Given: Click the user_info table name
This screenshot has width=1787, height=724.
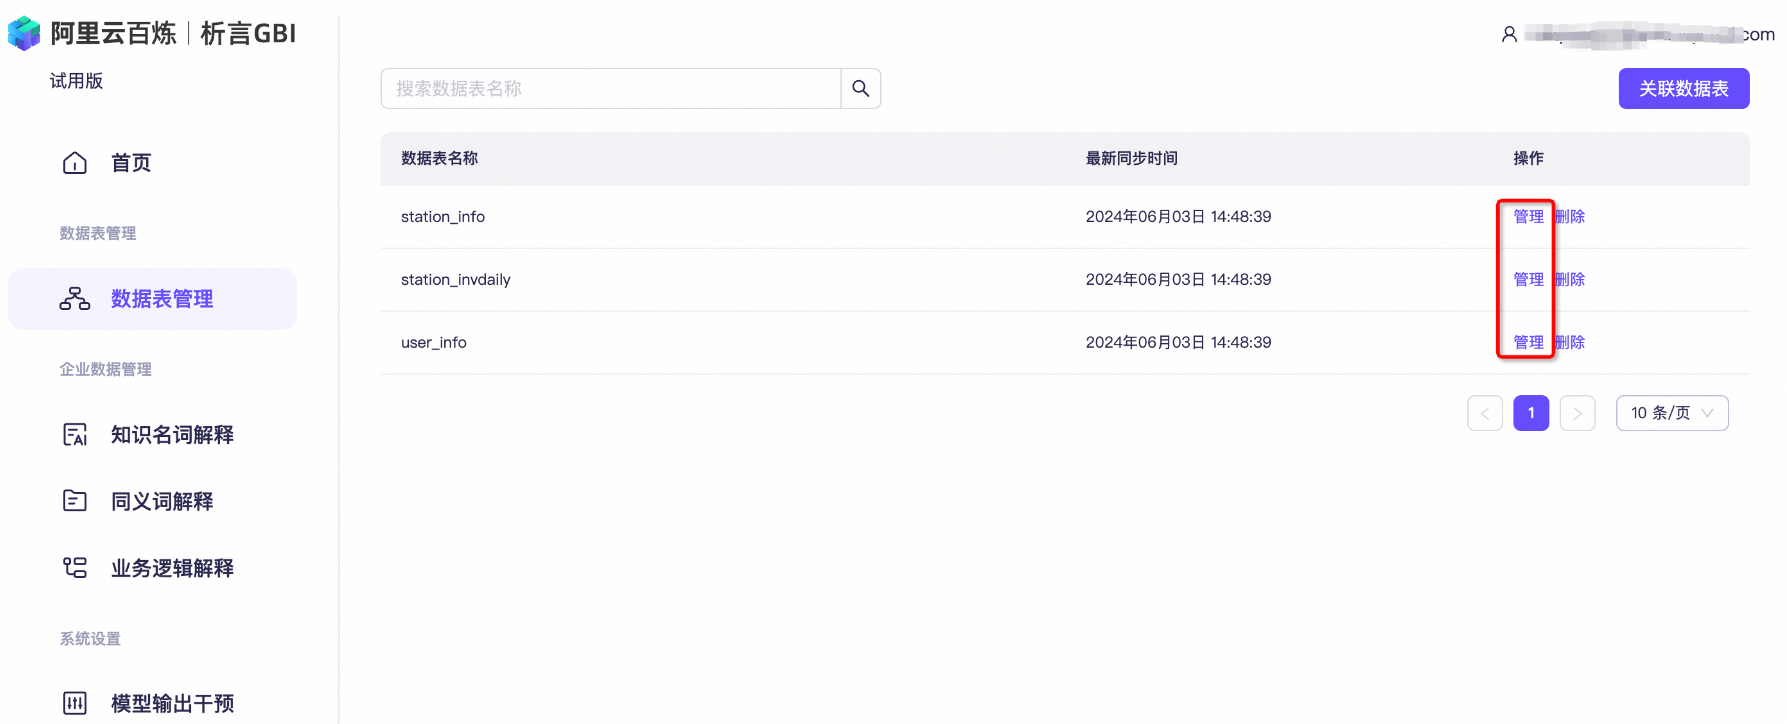Looking at the screenshot, I should pyautogui.click(x=434, y=343).
